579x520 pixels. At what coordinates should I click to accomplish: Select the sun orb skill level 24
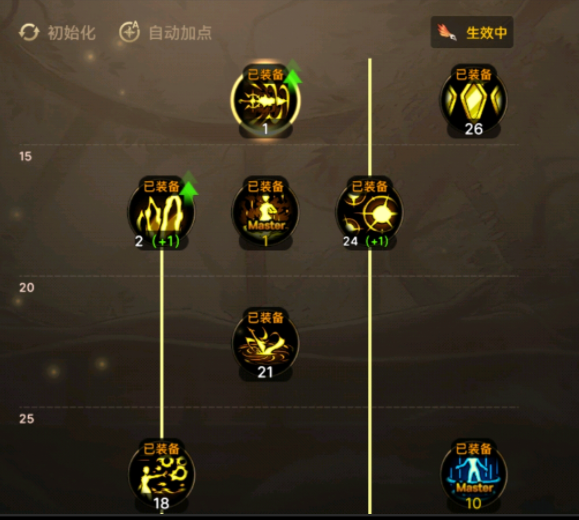[370, 212]
